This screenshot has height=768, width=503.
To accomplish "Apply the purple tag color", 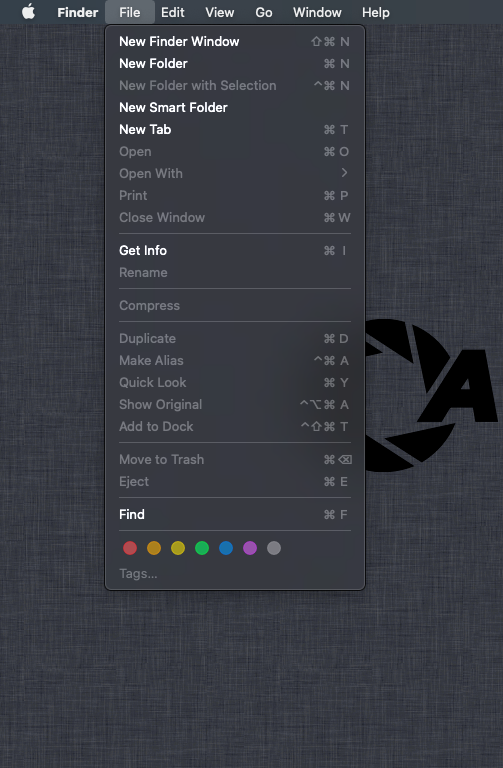I will [x=250, y=548].
